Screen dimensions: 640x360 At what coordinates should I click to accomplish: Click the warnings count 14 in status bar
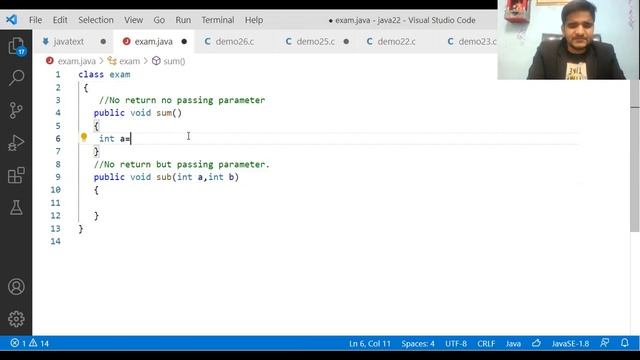39,343
